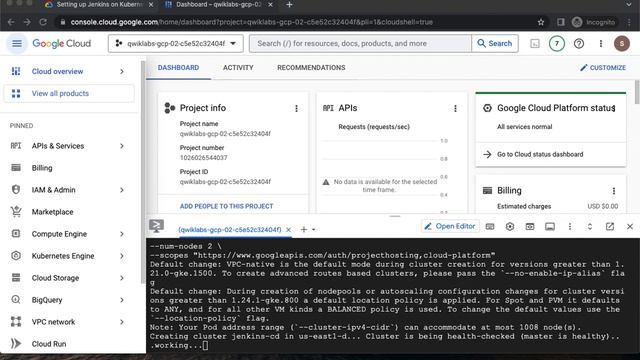
Task: Select the qwiklabs-gcp-02 Cloud Shell terminal tab
Action: tap(229, 230)
